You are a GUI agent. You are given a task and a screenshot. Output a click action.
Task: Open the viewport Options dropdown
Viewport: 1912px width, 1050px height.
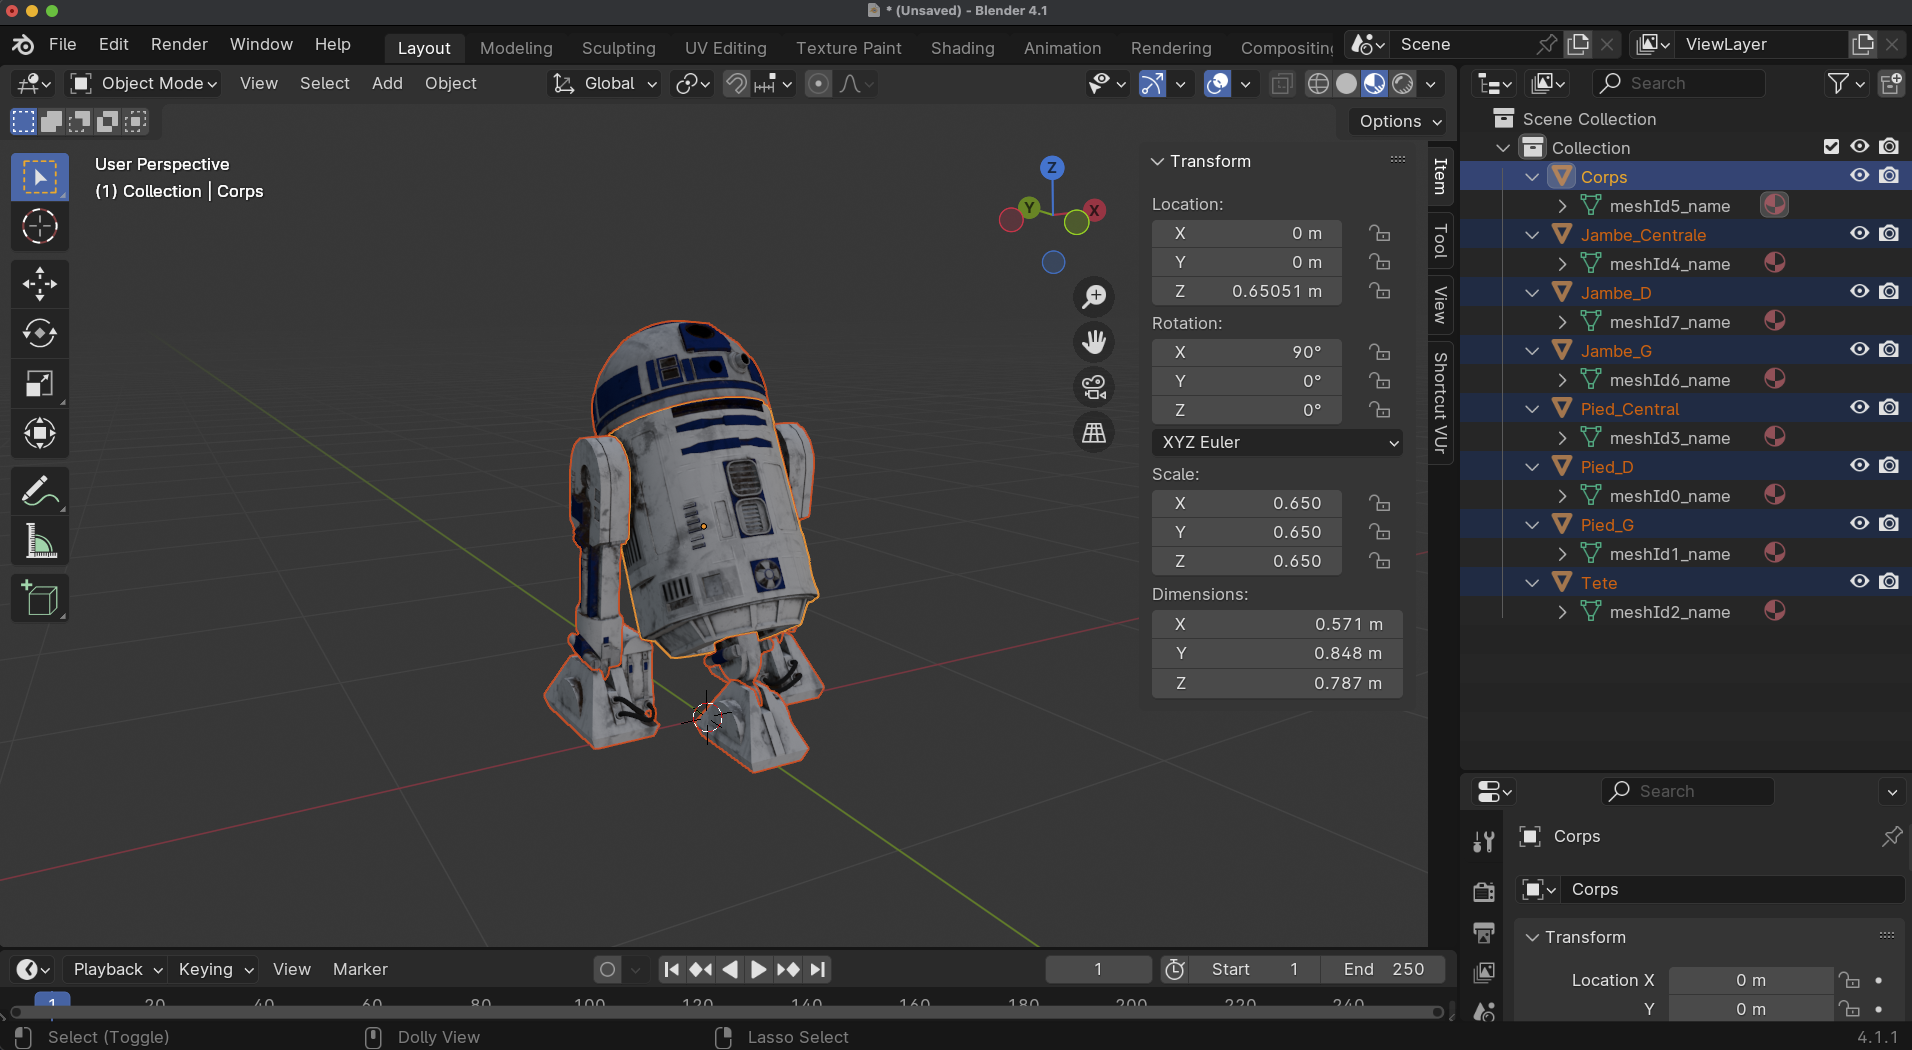point(1399,121)
